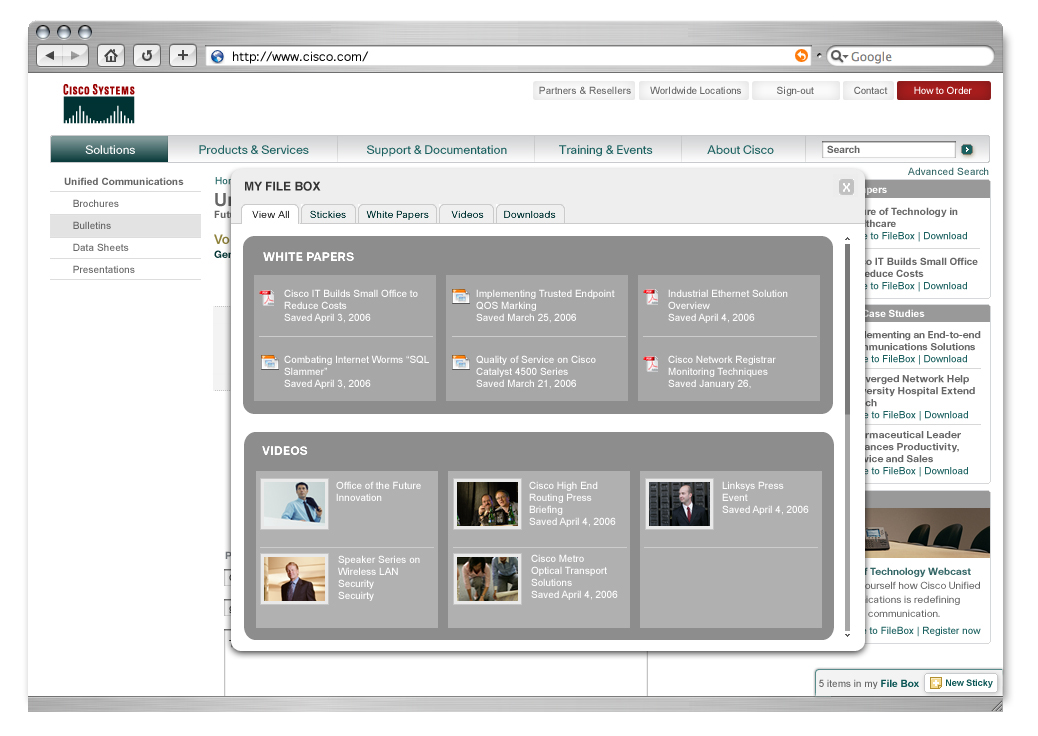Play the Linksys Press Event video thumbnail

pos(679,504)
